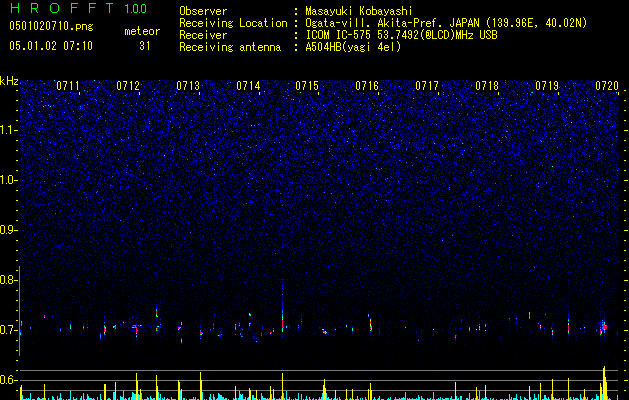Screen dimensions: 629x400
Task: Click time marker 0711
Action: (68, 86)
